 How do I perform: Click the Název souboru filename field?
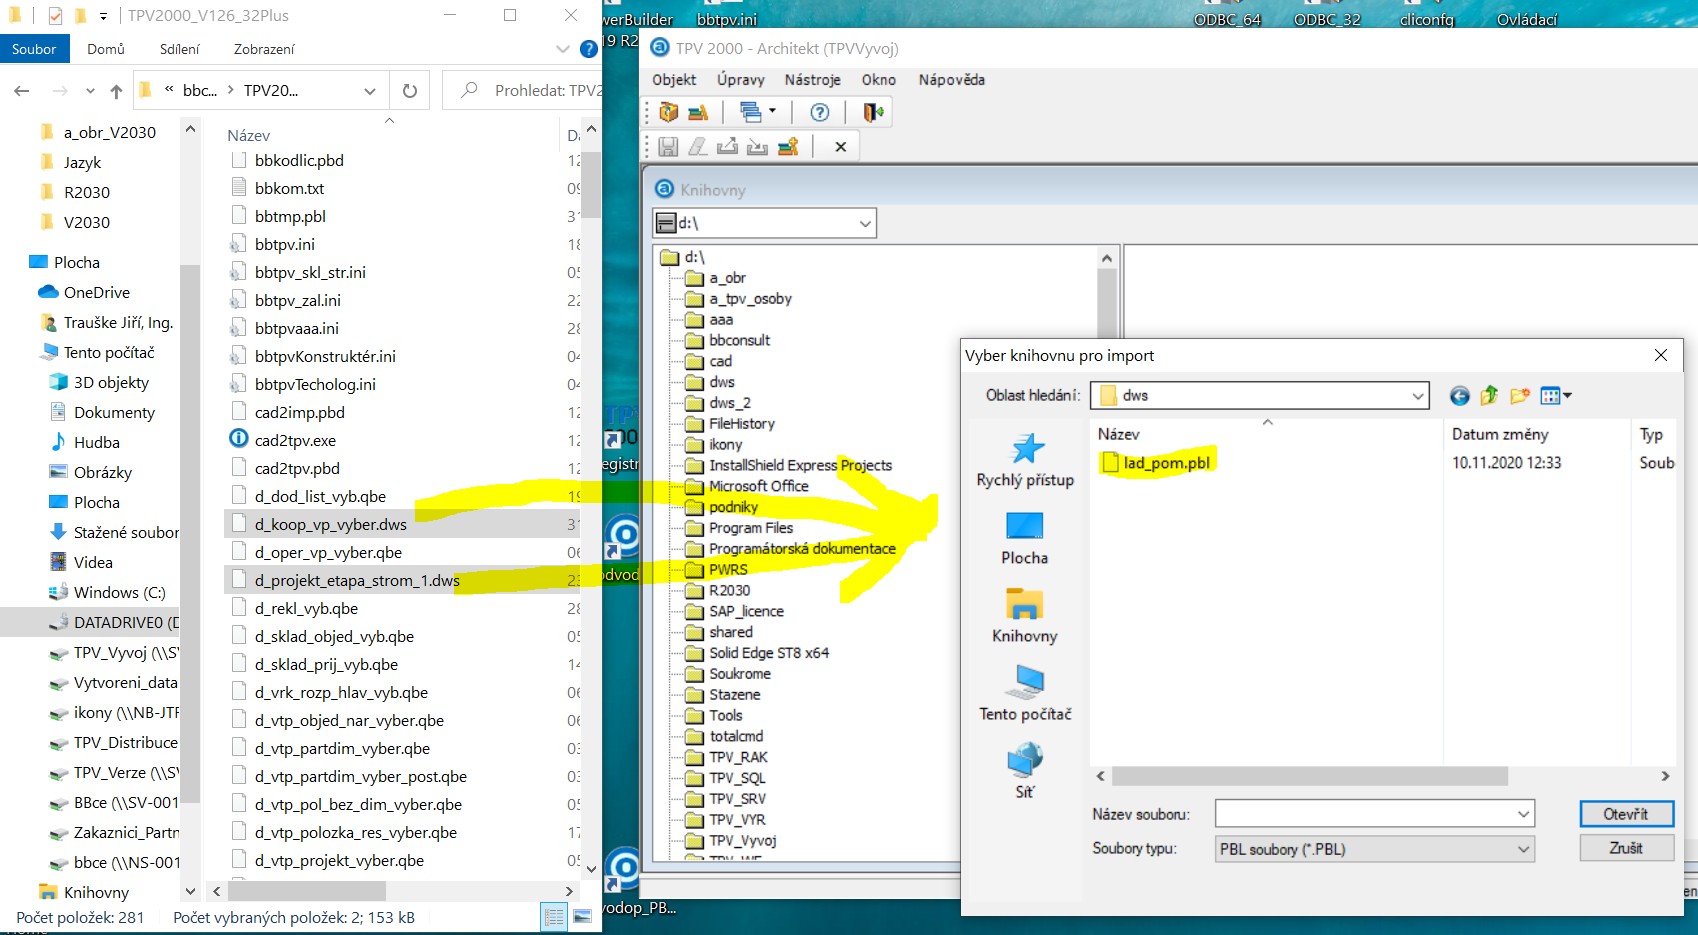pos(1375,814)
